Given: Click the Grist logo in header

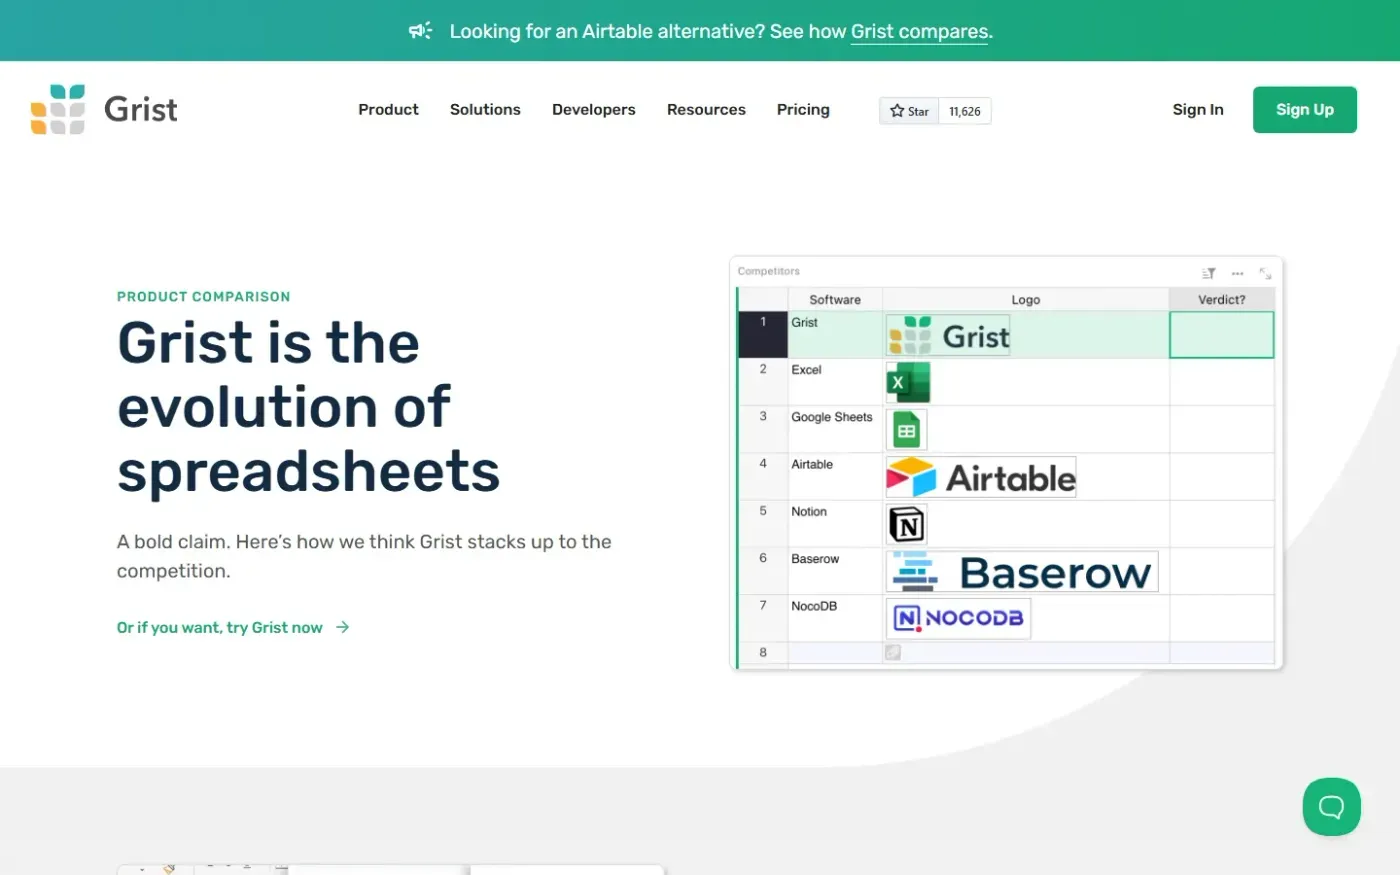Looking at the screenshot, I should tap(104, 109).
